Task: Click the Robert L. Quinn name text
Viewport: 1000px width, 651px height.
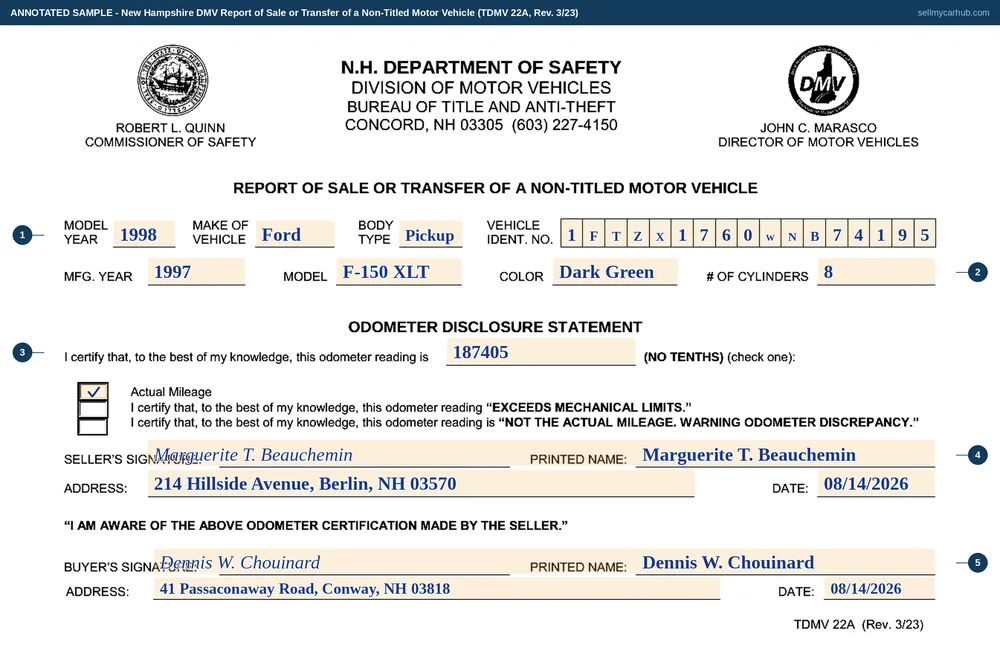Action: 170,128
